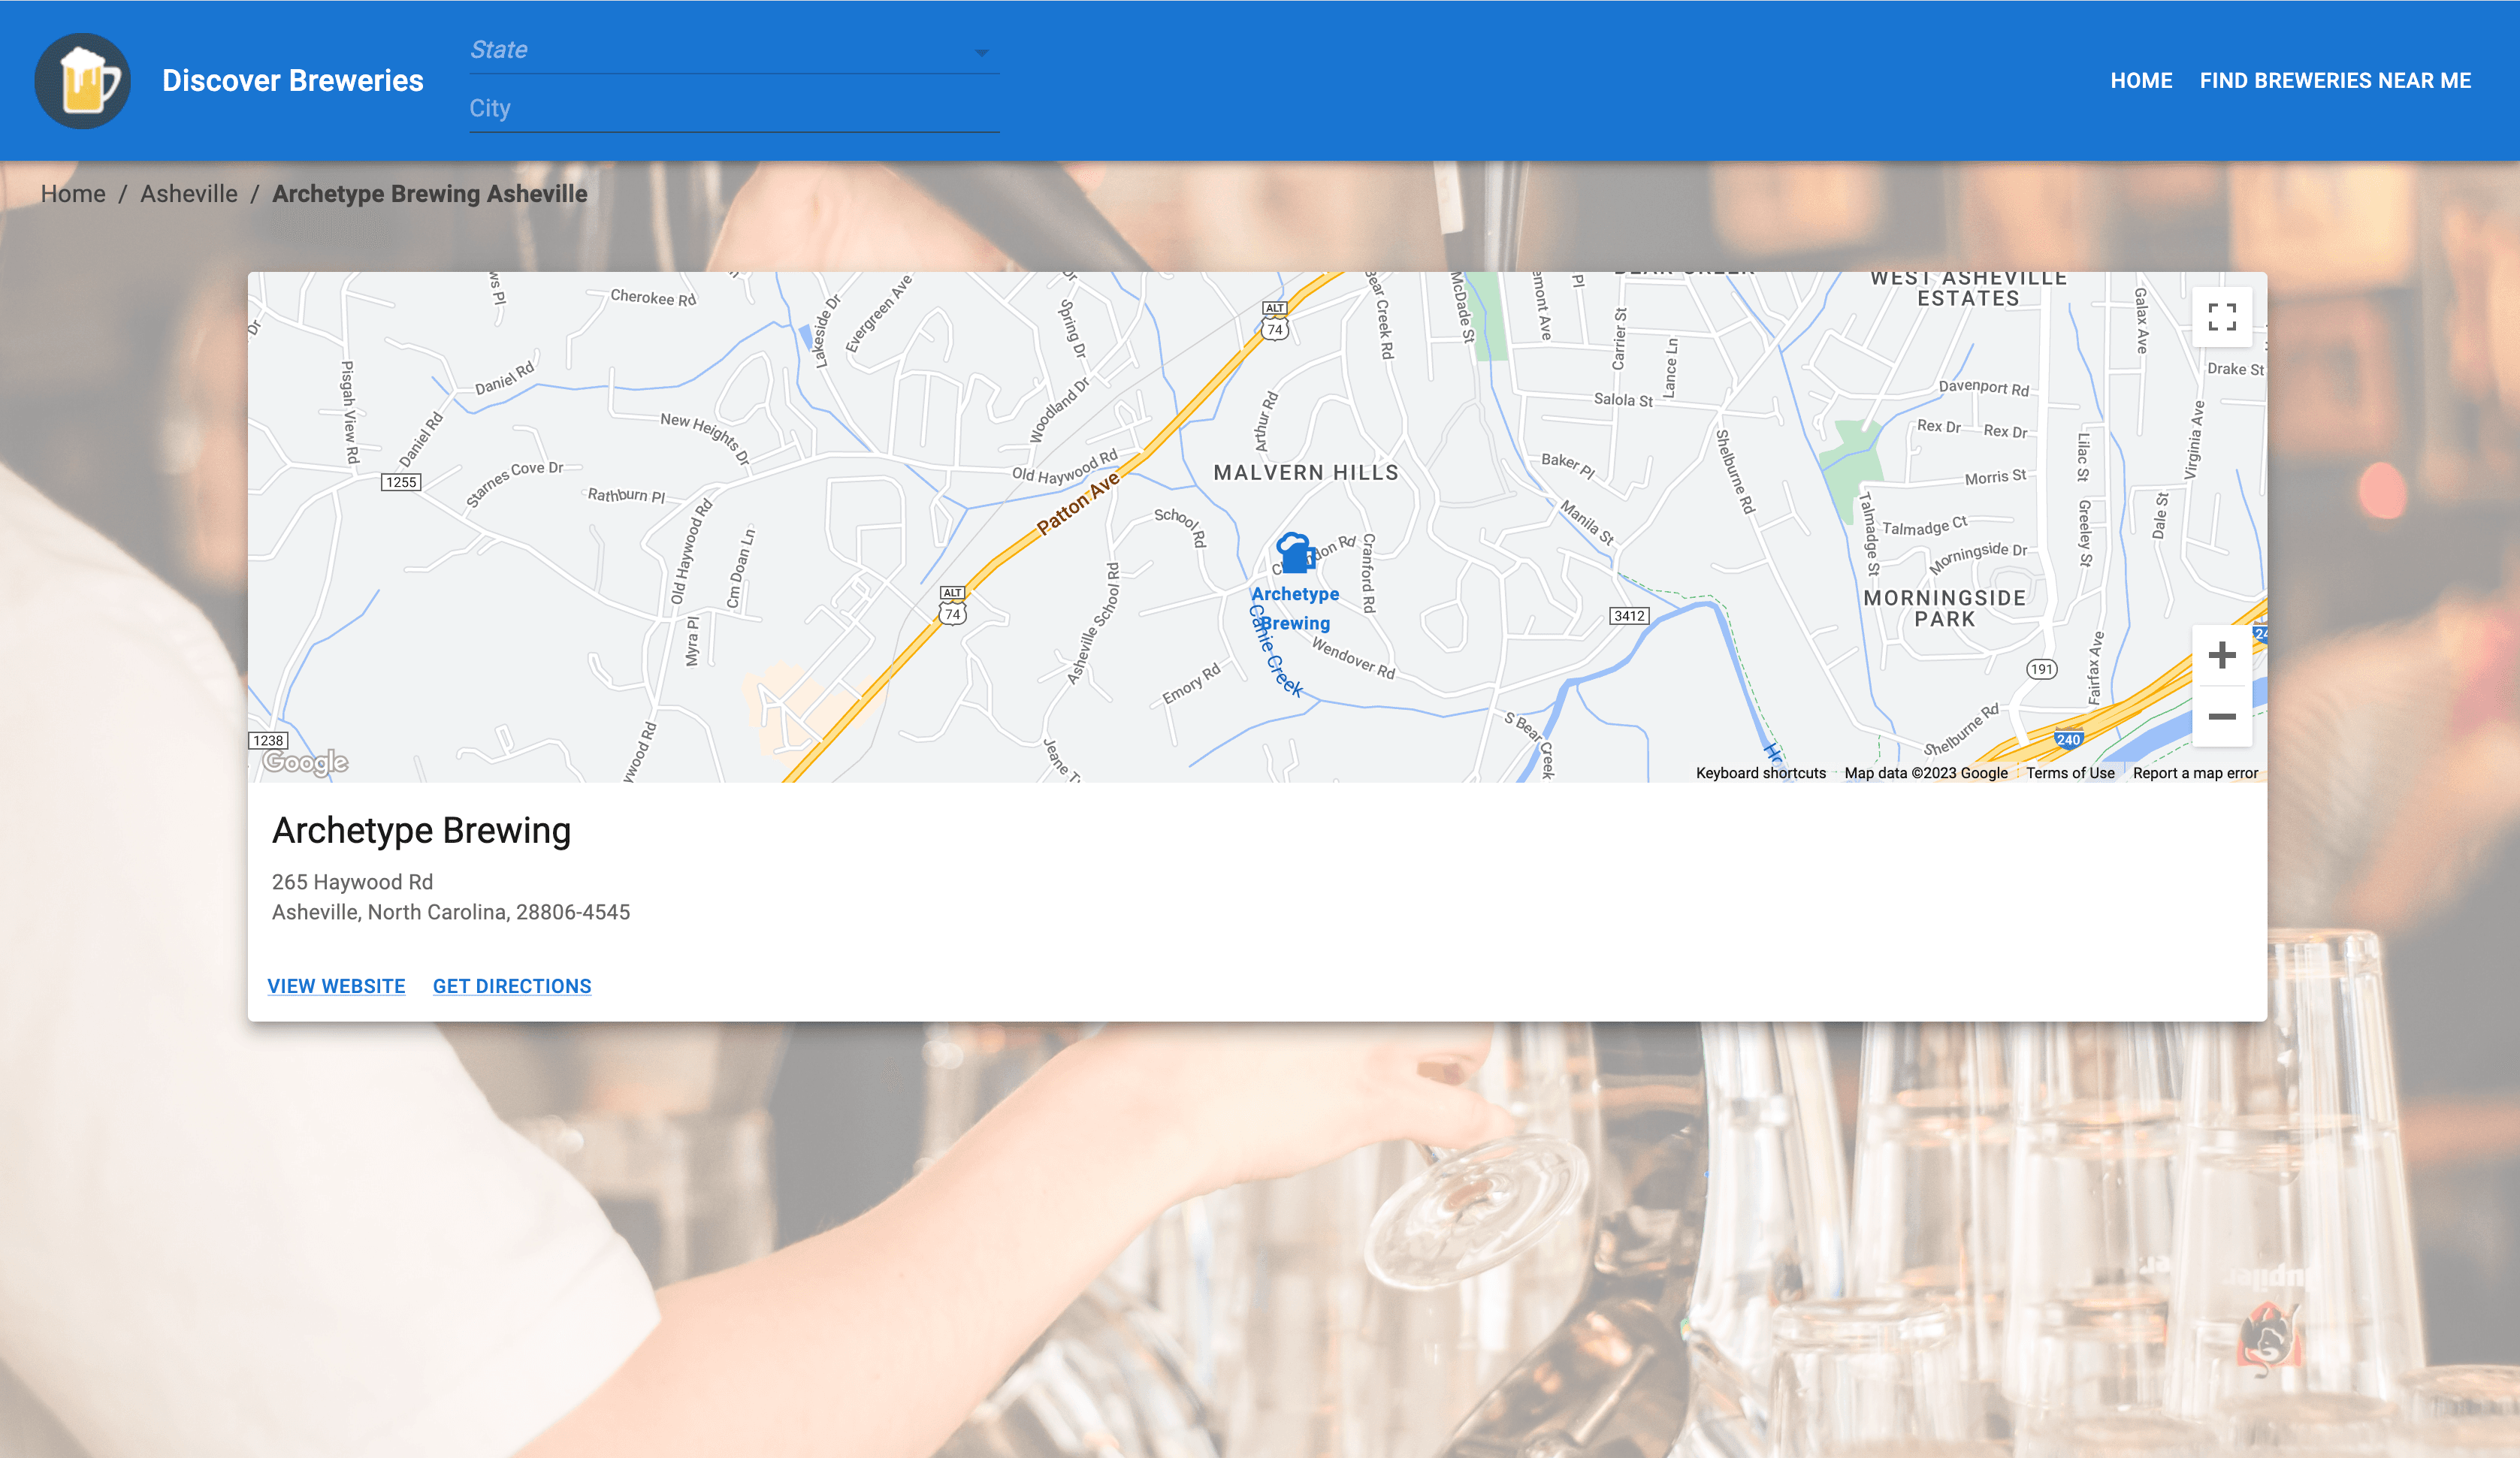Click interstate 240 shield on map
Image resolution: width=2520 pixels, height=1458 pixels.
pyautogui.click(x=2068, y=740)
